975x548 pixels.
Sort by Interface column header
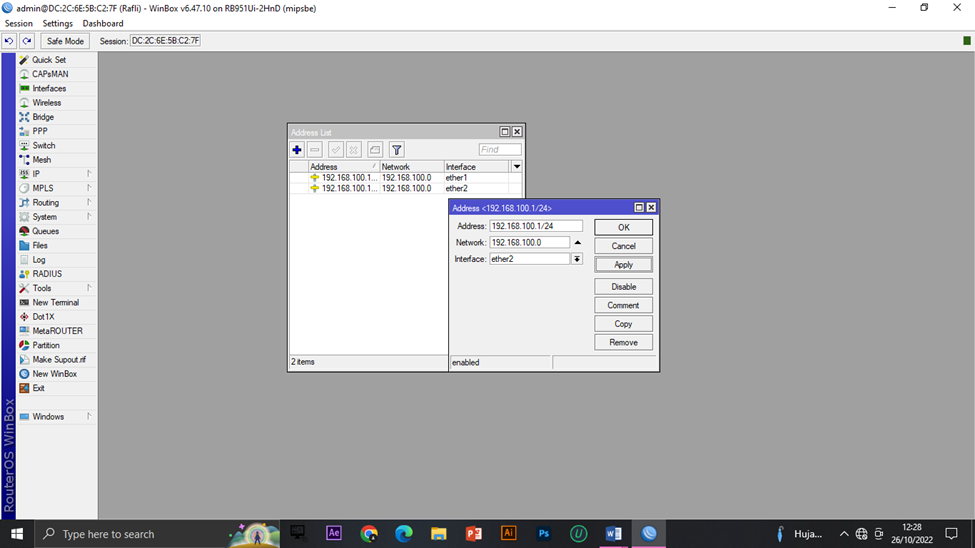476,167
